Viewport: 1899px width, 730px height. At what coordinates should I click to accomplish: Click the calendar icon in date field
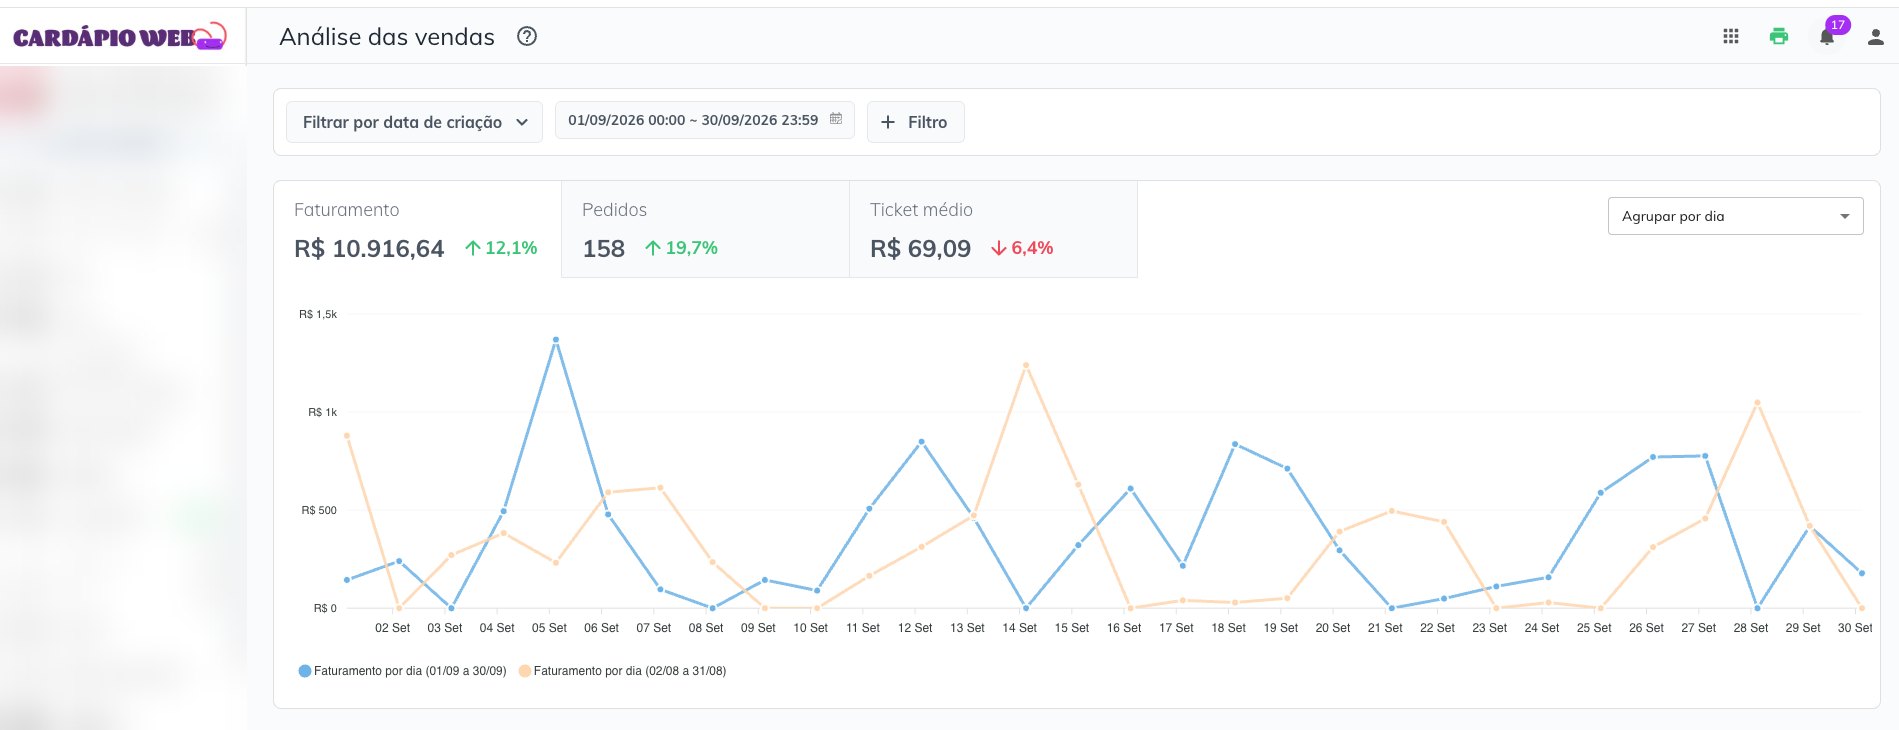836,119
